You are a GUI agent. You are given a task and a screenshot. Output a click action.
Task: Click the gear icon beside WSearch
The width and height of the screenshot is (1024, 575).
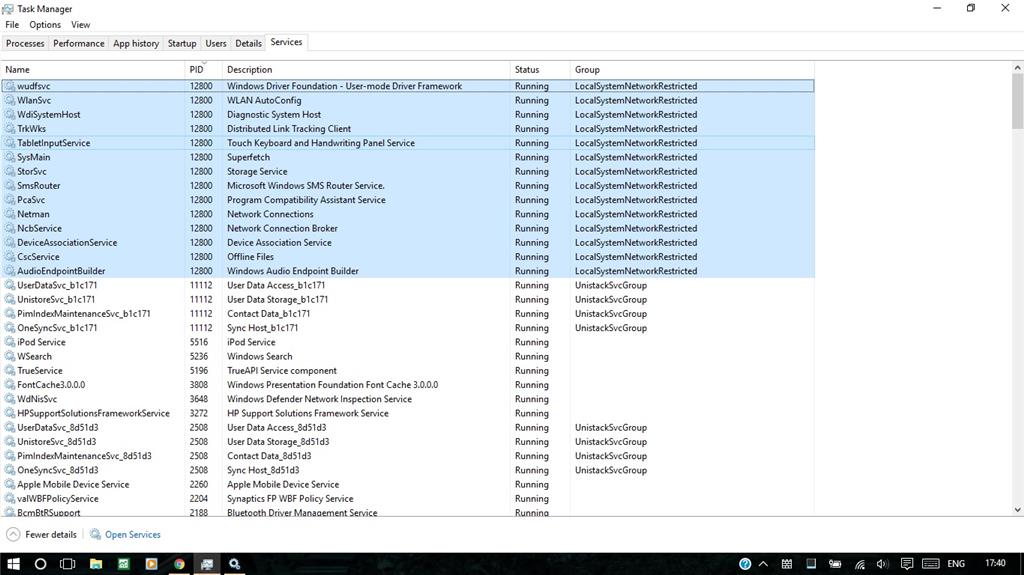[10, 357]
